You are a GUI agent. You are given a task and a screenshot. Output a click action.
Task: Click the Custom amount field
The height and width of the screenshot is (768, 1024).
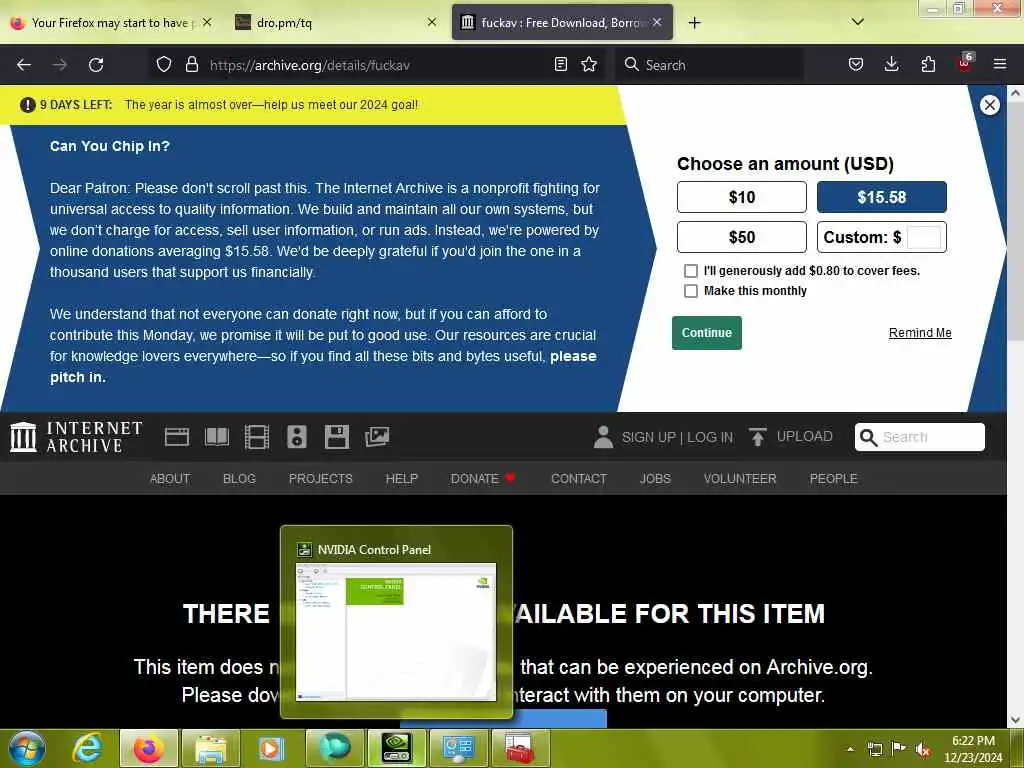click(923, 237)
